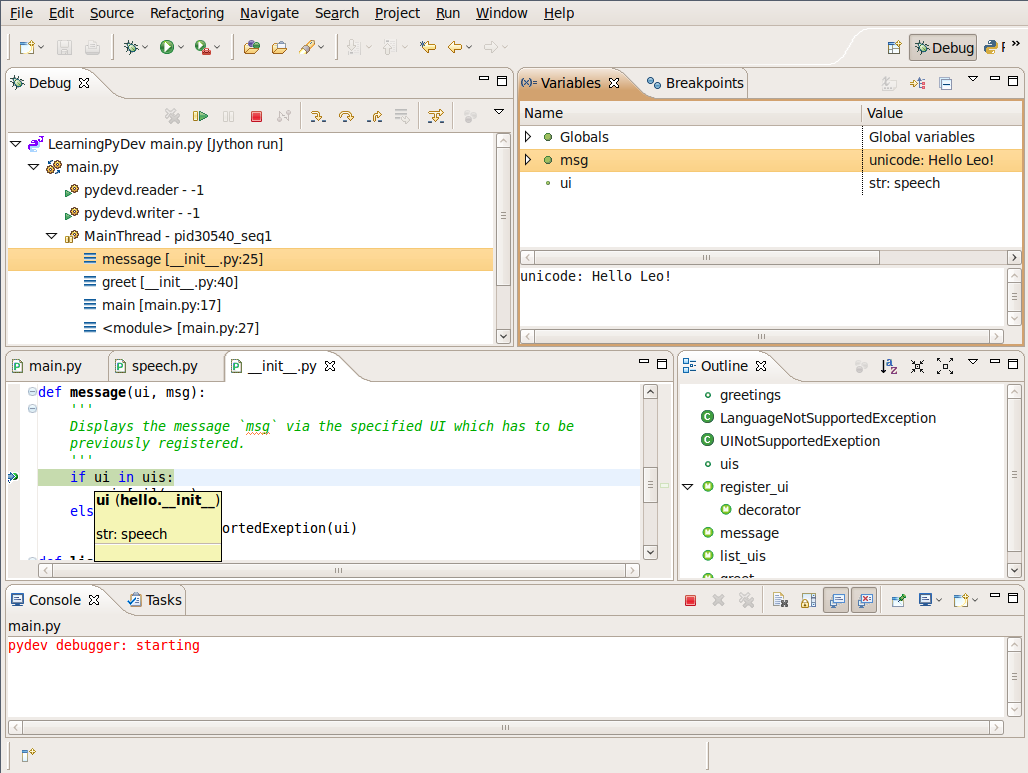The image size is (1028, 773).
Task: Switch to the Debug perspective button
Action: click(942, 47)
